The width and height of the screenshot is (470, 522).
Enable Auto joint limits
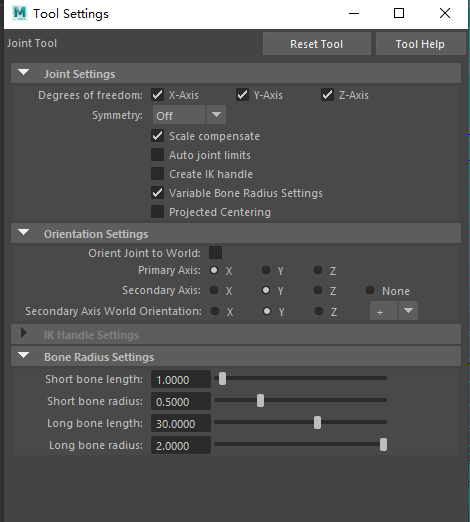[x=157, y=155]
